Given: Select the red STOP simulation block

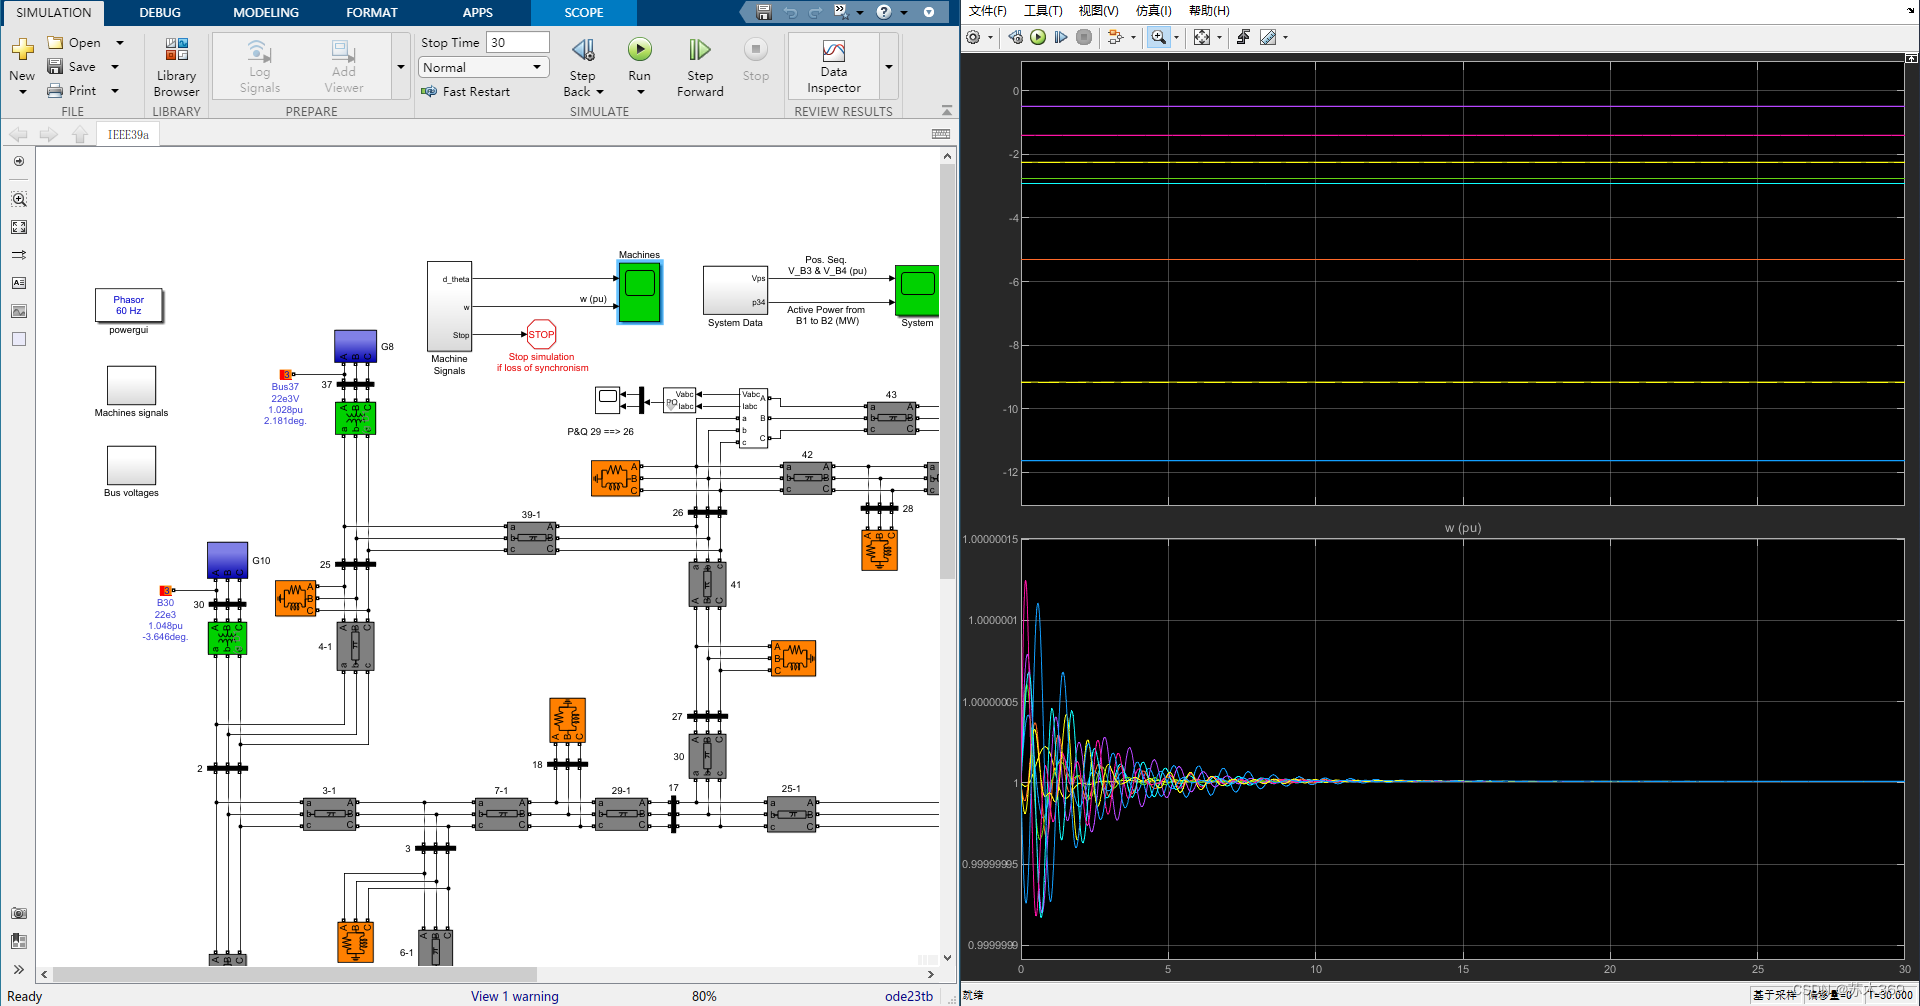Looking at the screenshot, I should [x=541, y=335].
